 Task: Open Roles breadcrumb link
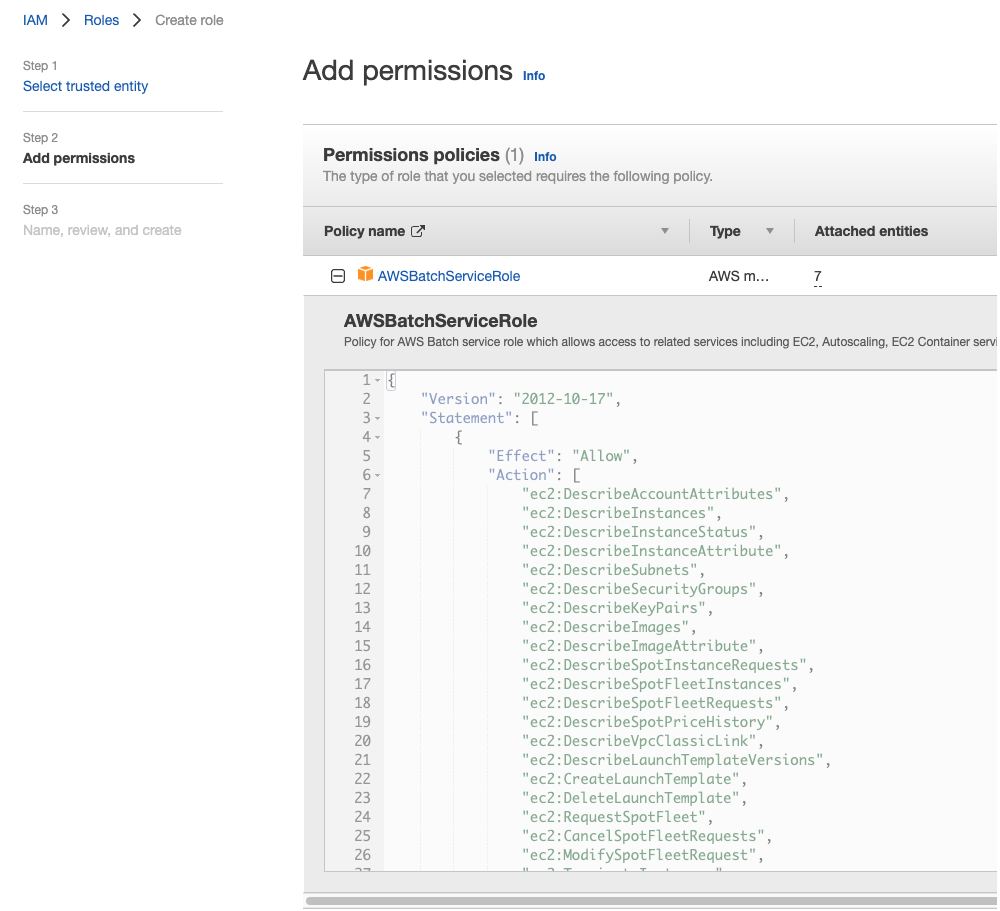point(101,20)
